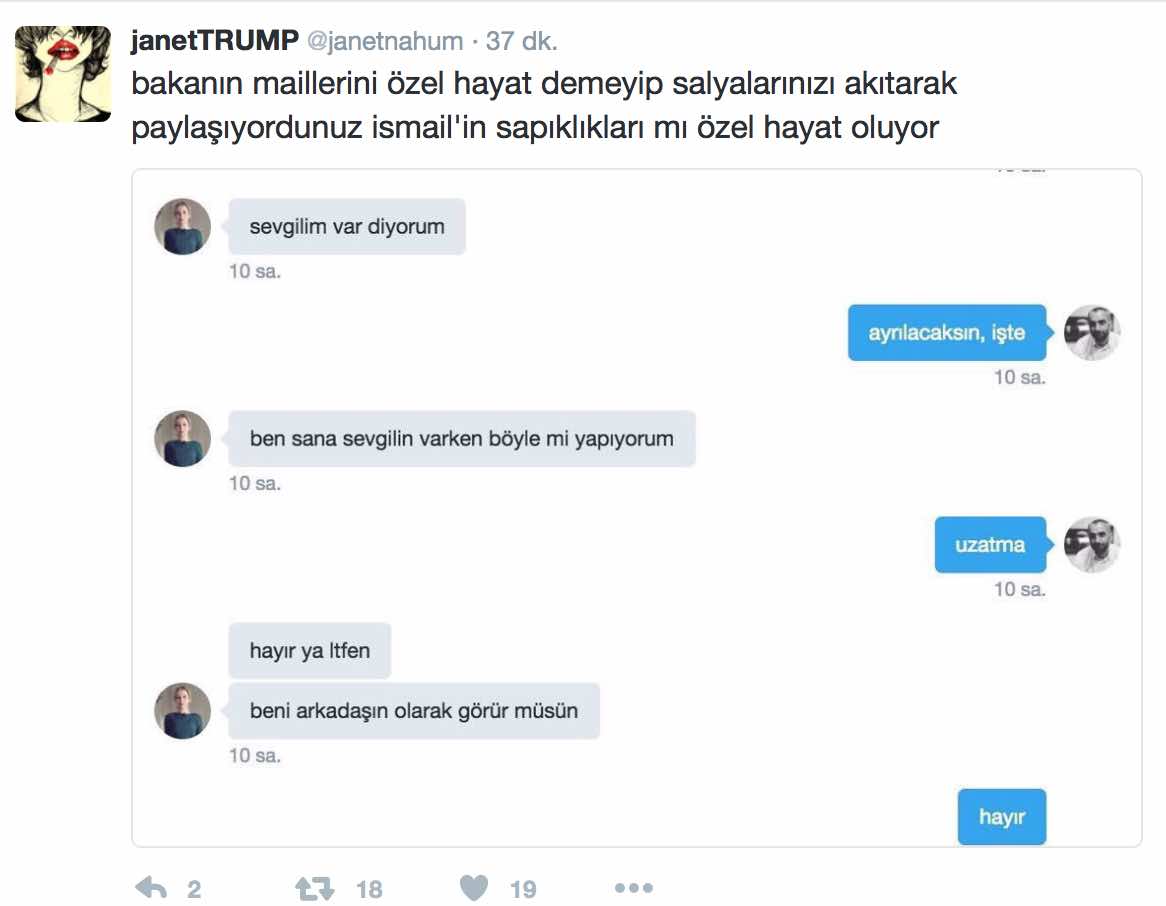Open the janetTRUMP display name link
This screenshot has height=906, width=1166.
pyautogui.click(x=215, y=40)
